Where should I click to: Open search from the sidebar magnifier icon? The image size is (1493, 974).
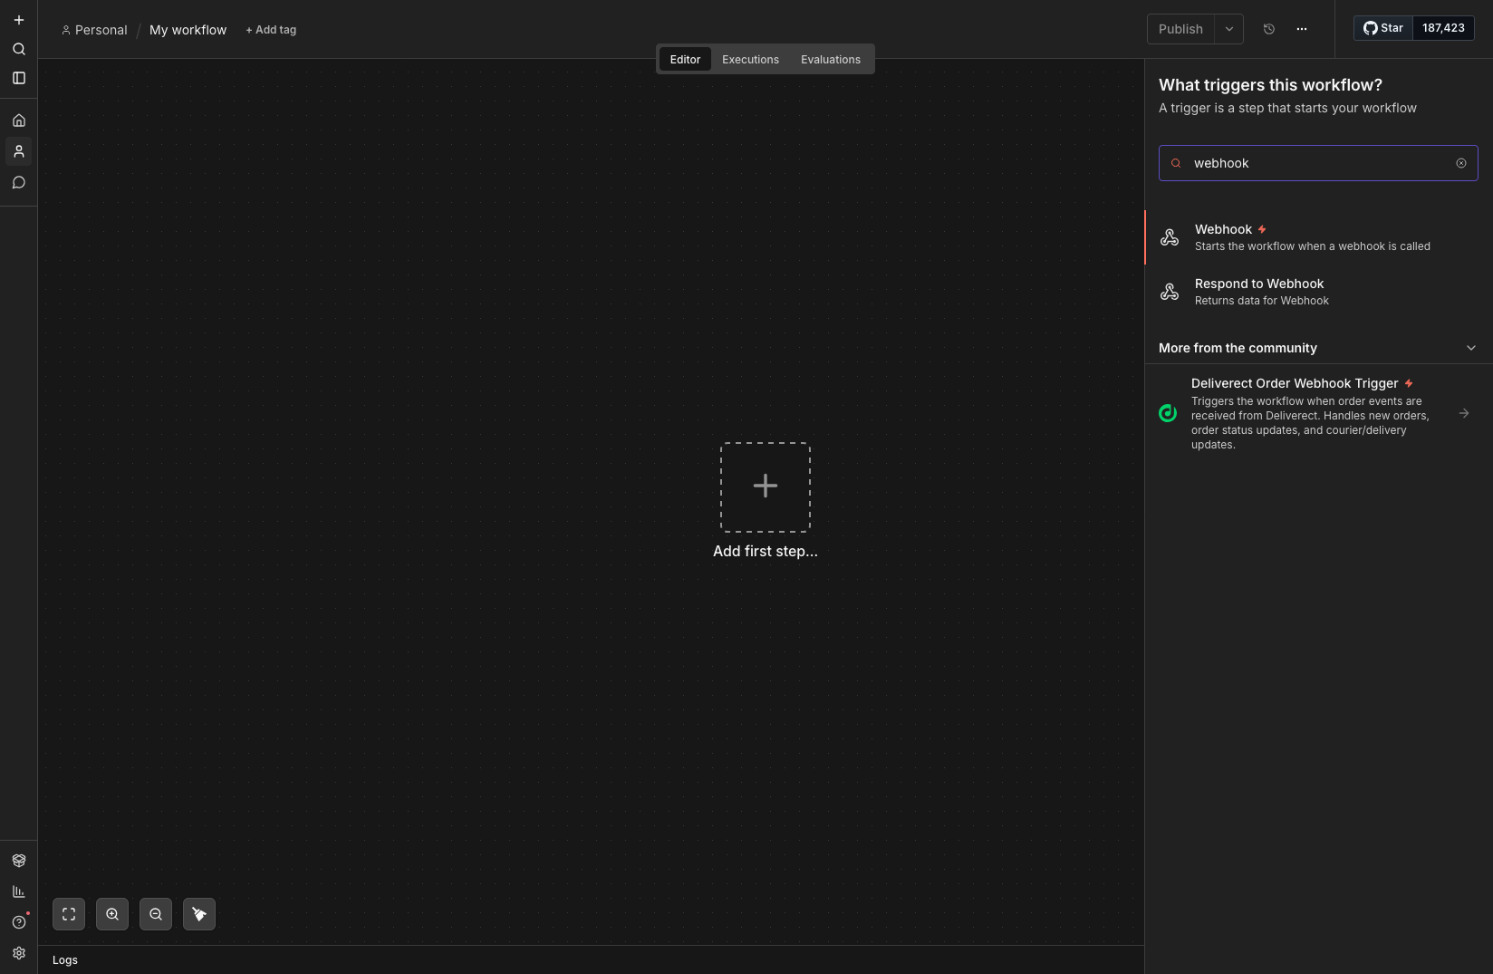pos(18,49)
